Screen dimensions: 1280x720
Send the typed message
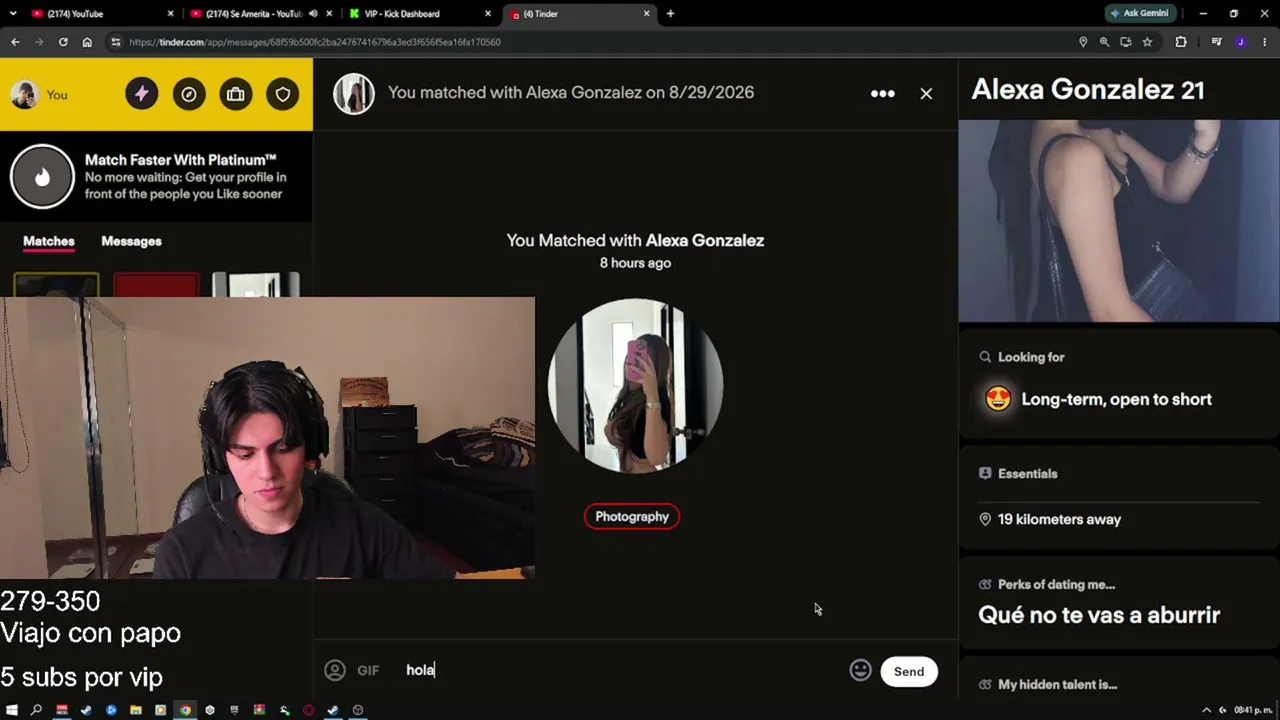(x=909, y=671)
